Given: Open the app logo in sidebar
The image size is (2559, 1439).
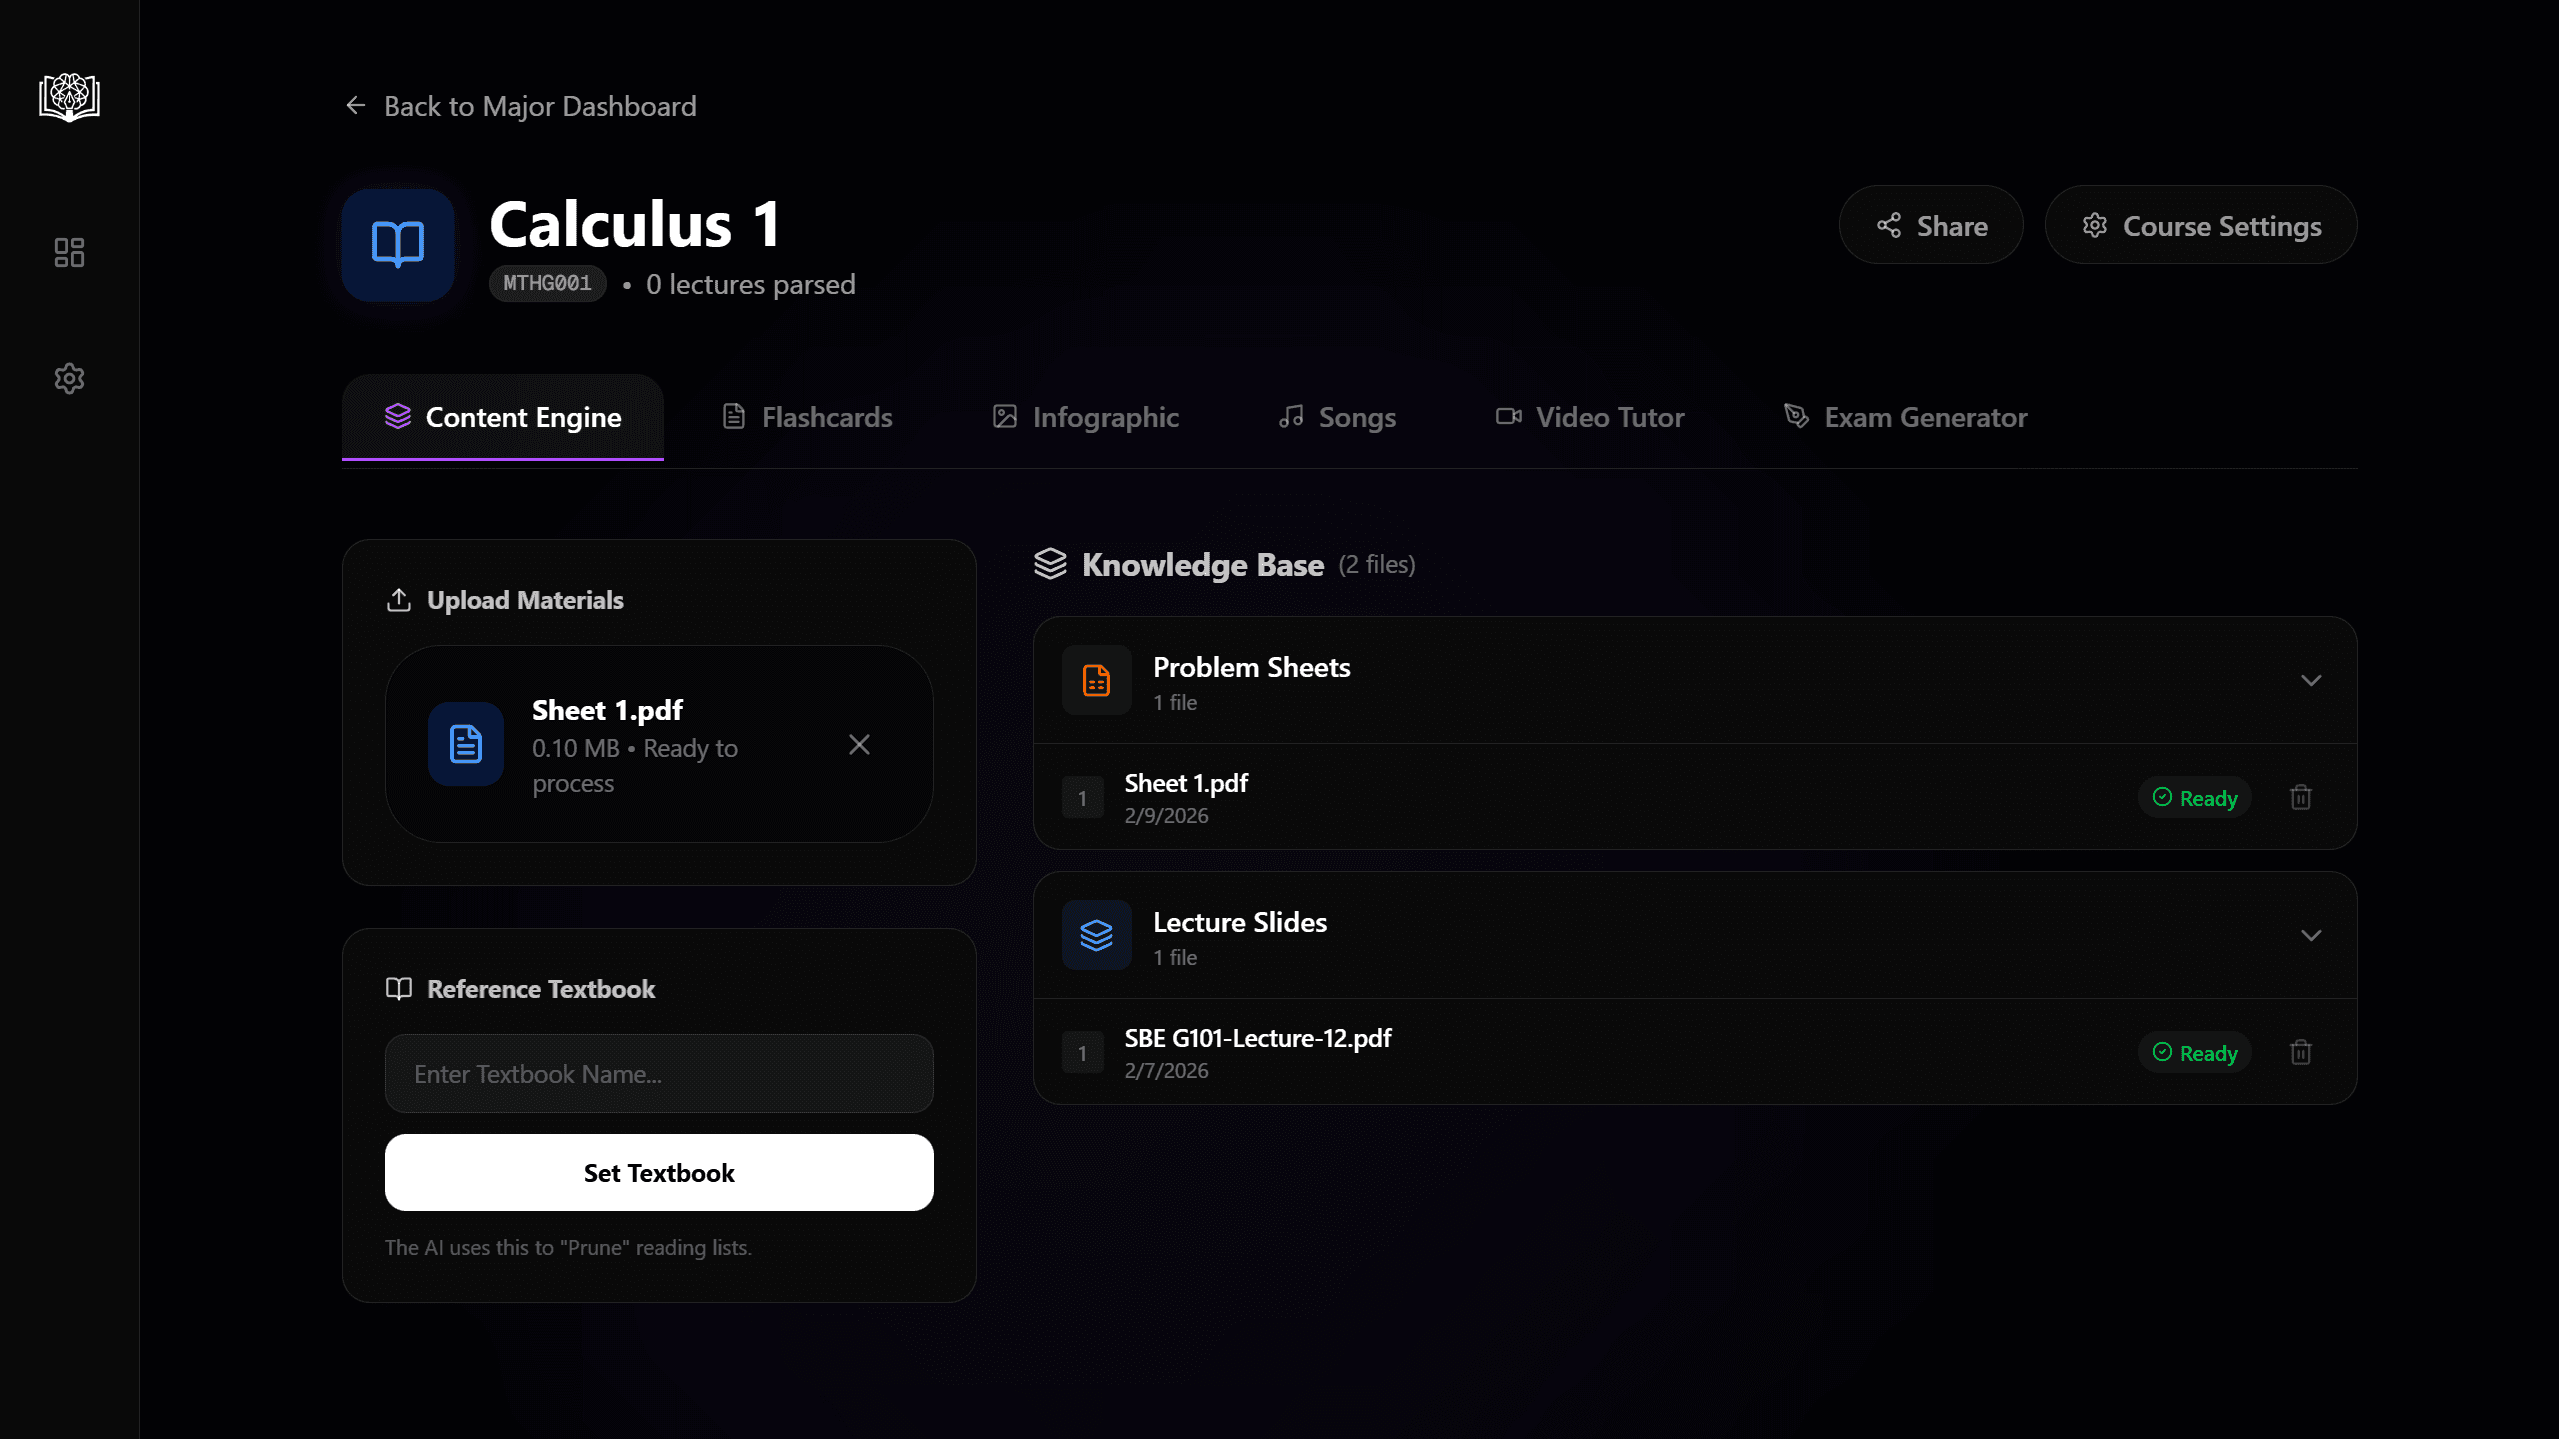Looking at the screenshot, I should (68, 98).
